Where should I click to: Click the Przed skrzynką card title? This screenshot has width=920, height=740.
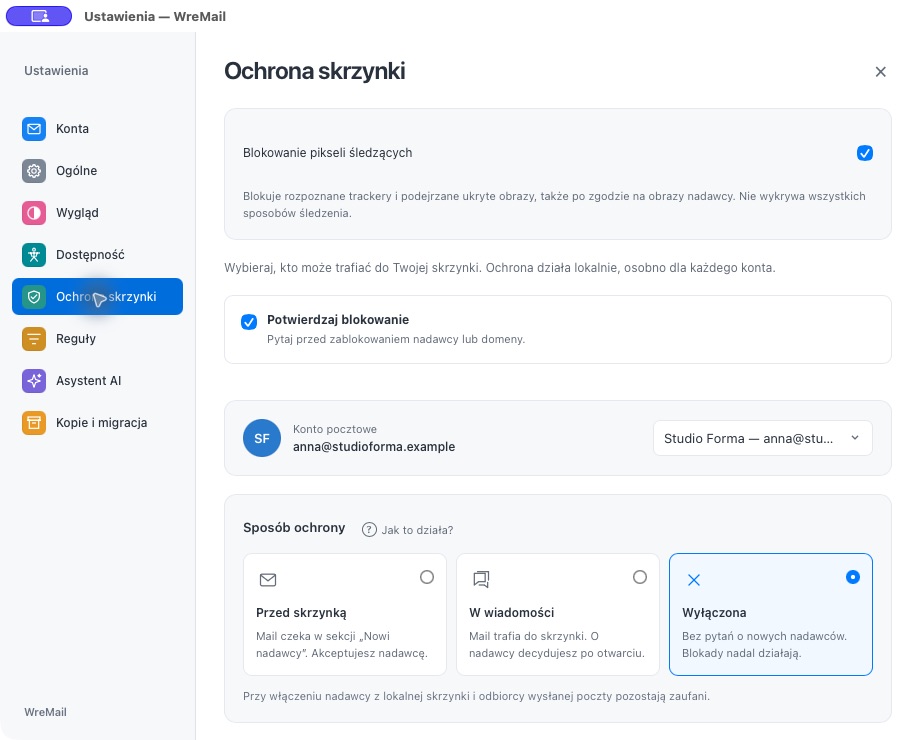(x=301, y=613)
